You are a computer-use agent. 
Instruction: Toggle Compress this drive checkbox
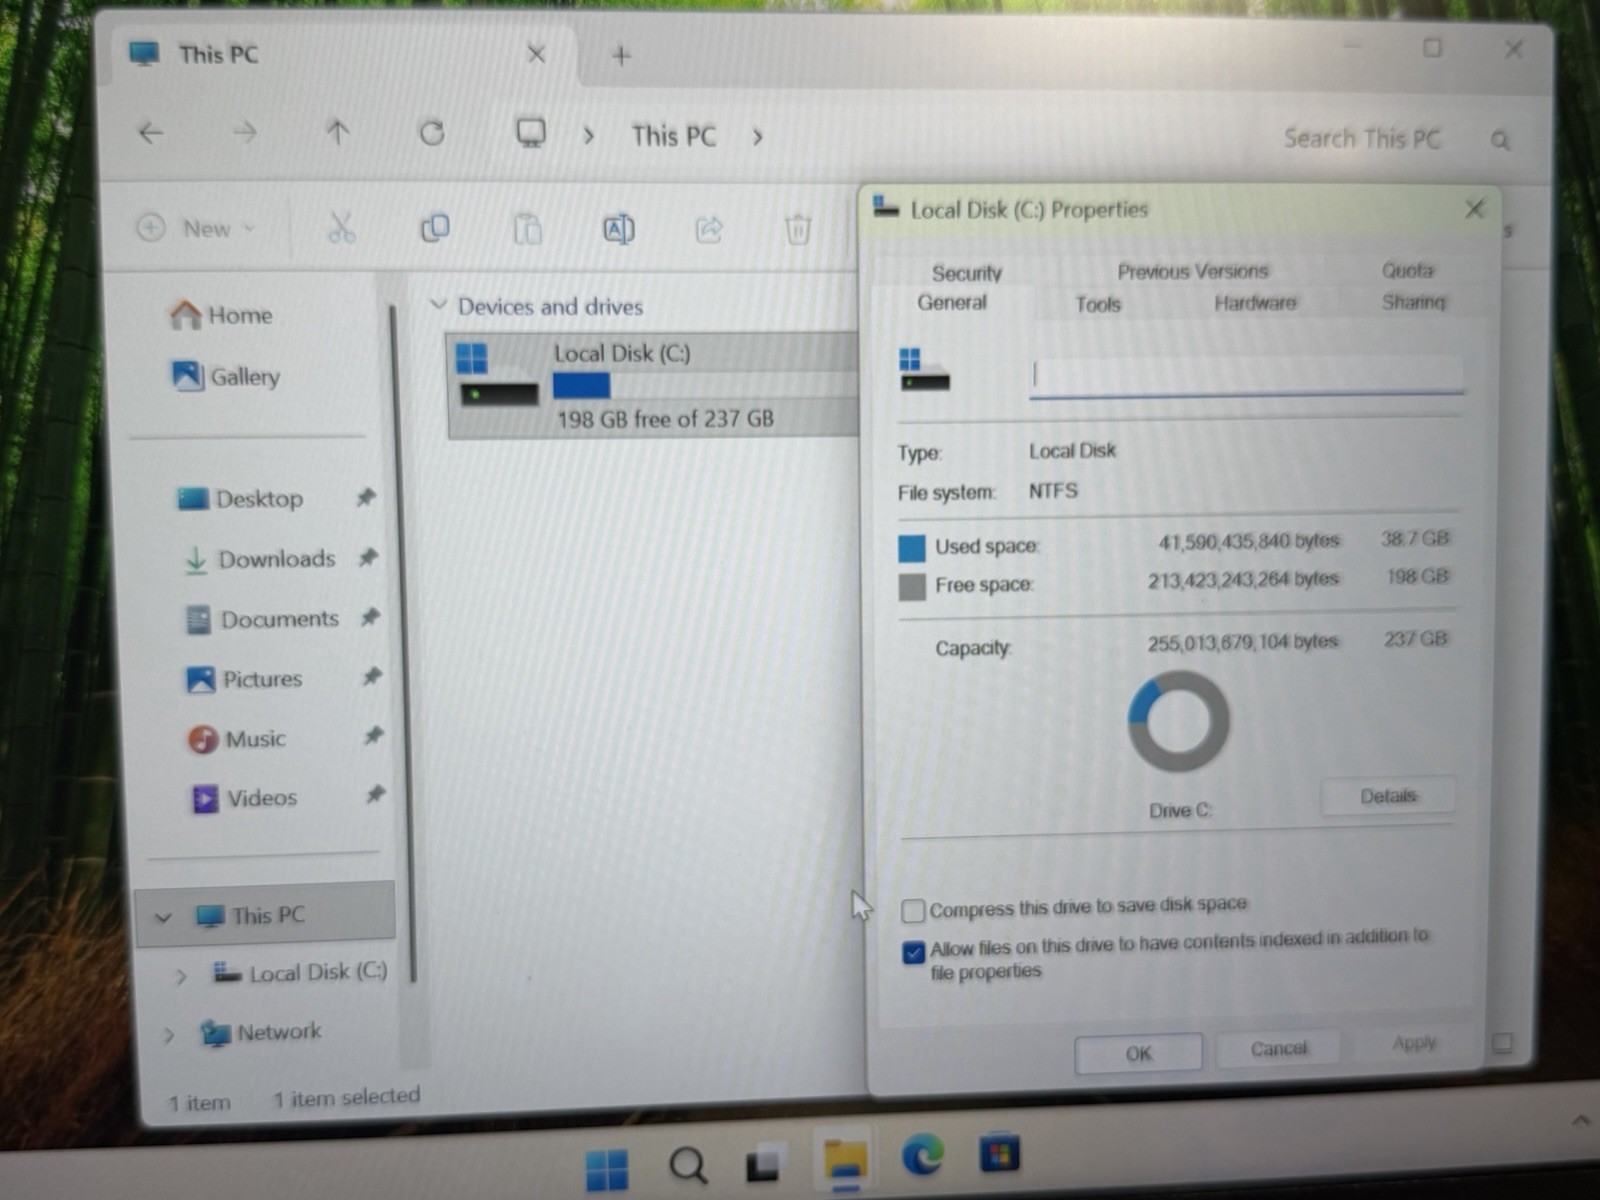point(912,910)
